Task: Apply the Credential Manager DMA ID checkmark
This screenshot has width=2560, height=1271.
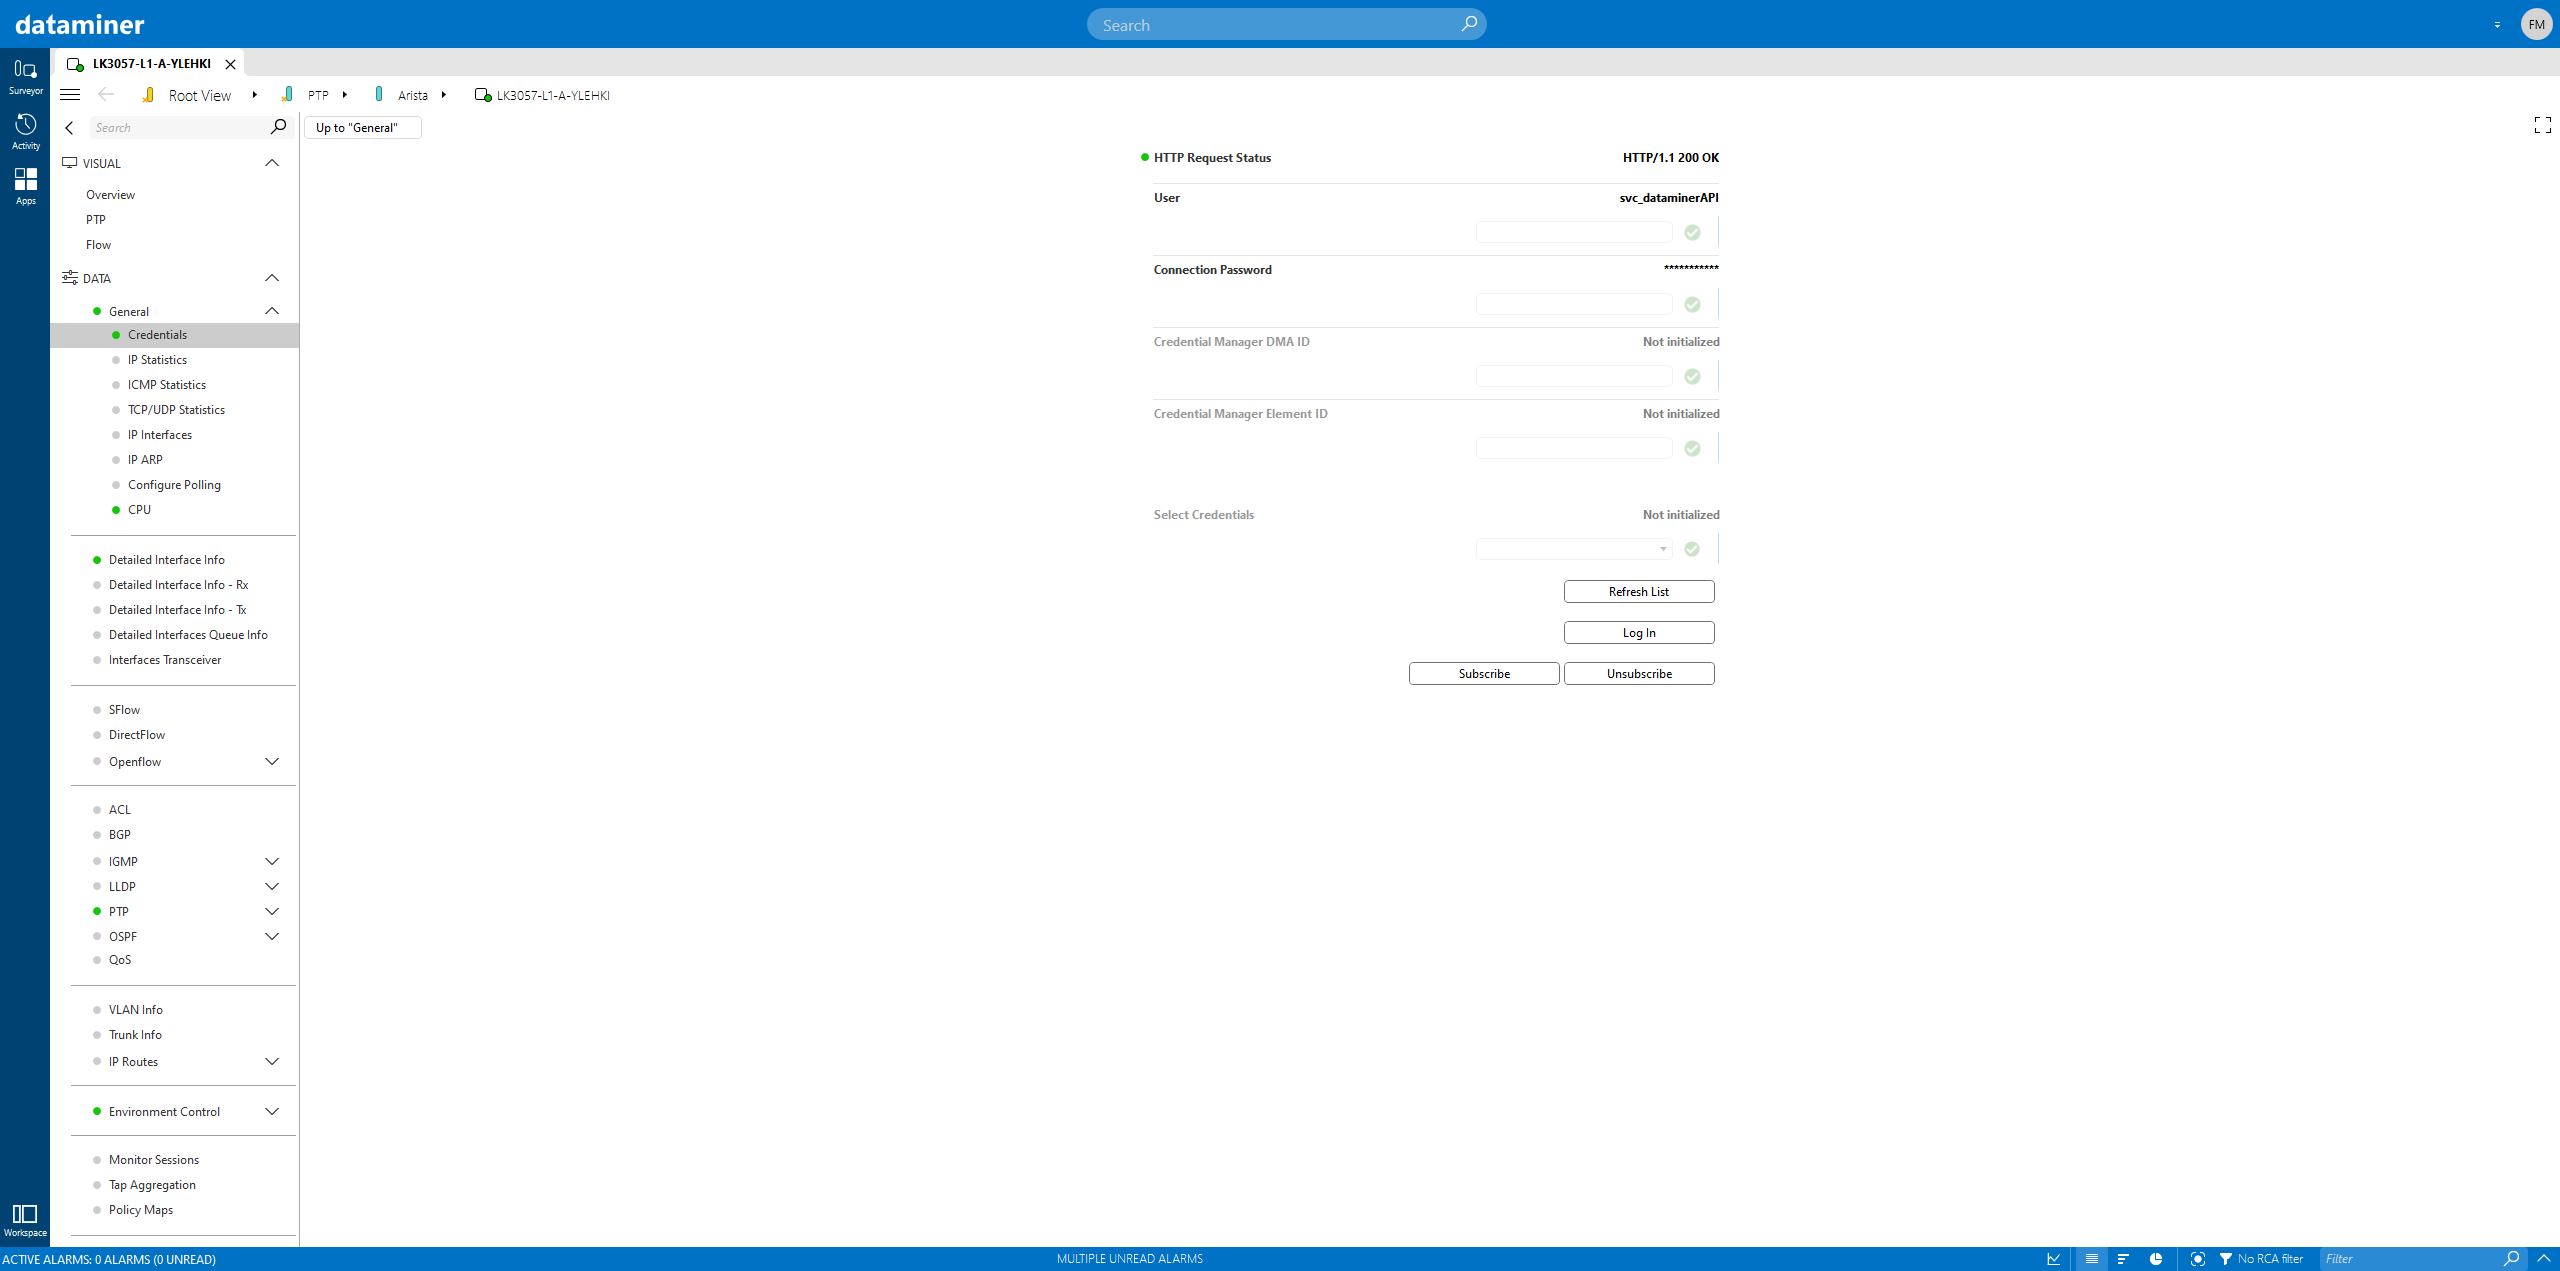Action: [x=1692, y=376]
